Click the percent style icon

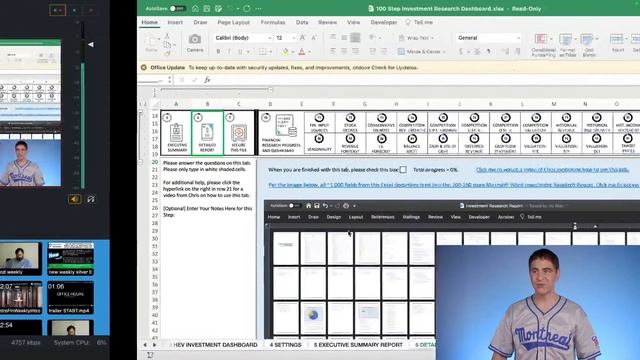click(x=477, y=52)
